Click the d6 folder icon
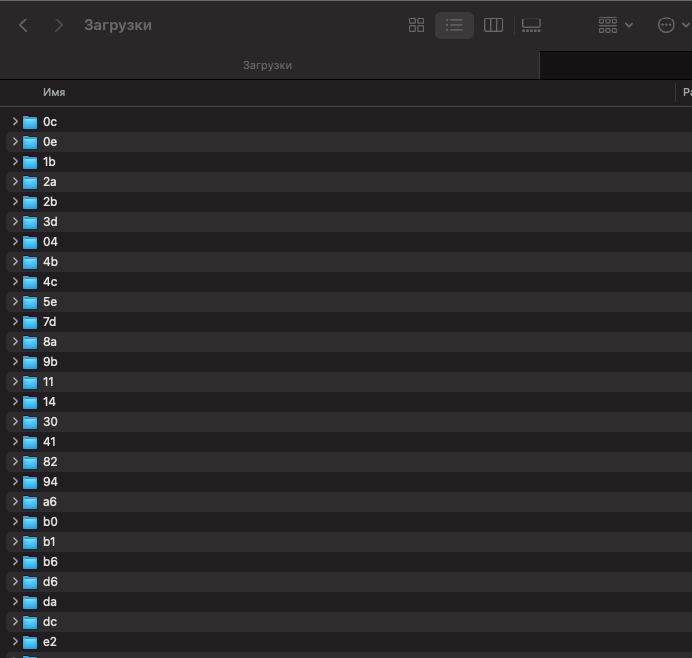 click(30, 582)
